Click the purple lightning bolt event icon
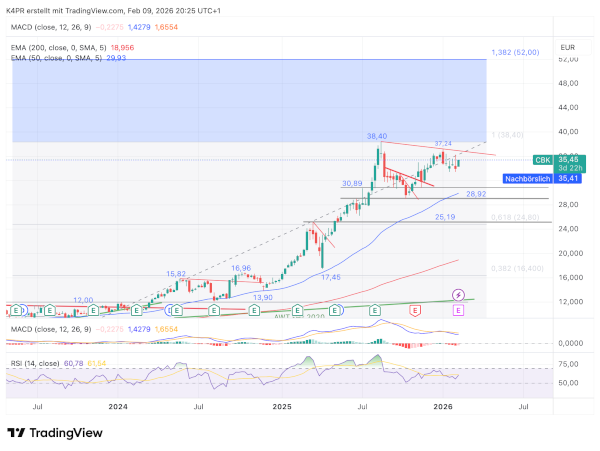This screenshot has width=600, height=451. 458,295
